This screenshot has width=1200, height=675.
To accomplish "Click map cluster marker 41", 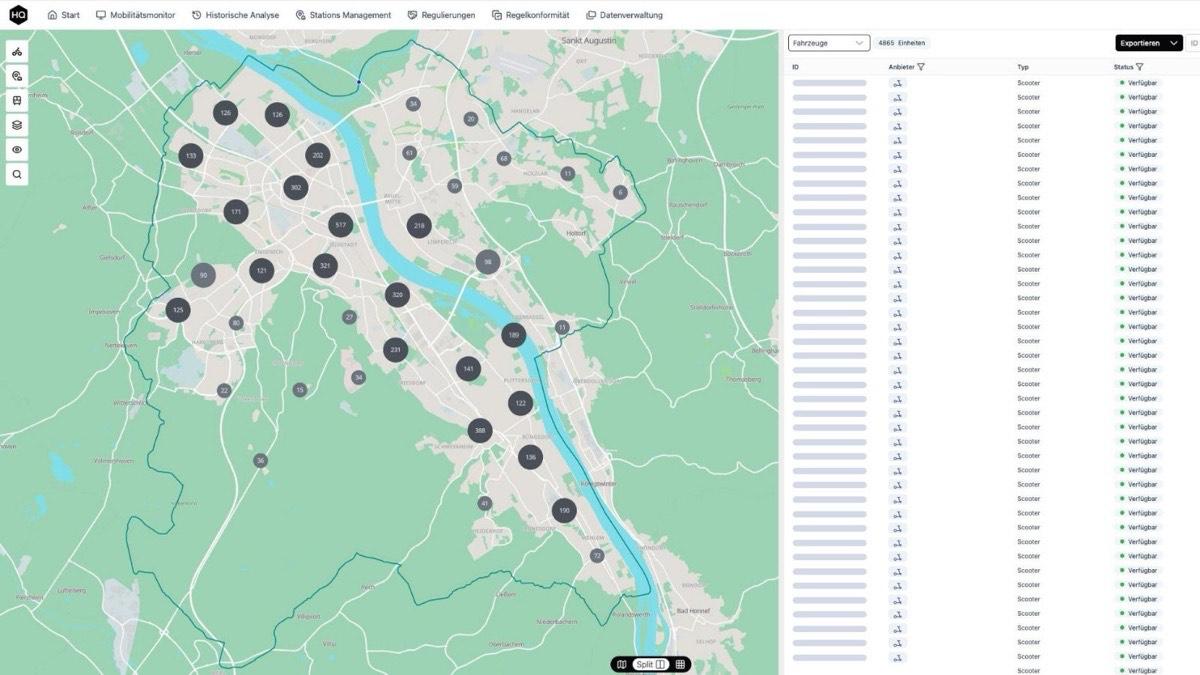I will click(485, 503).
